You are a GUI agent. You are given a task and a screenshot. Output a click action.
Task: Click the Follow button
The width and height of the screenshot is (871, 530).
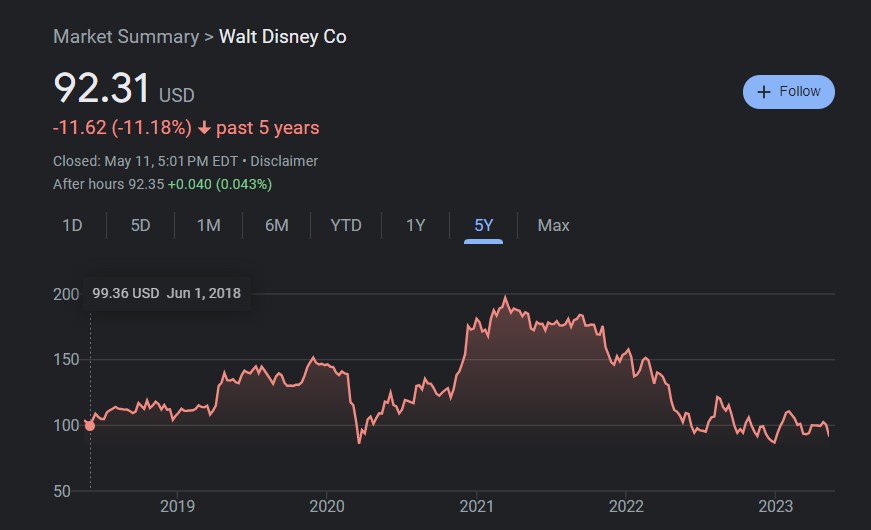(x=789, y=92)
